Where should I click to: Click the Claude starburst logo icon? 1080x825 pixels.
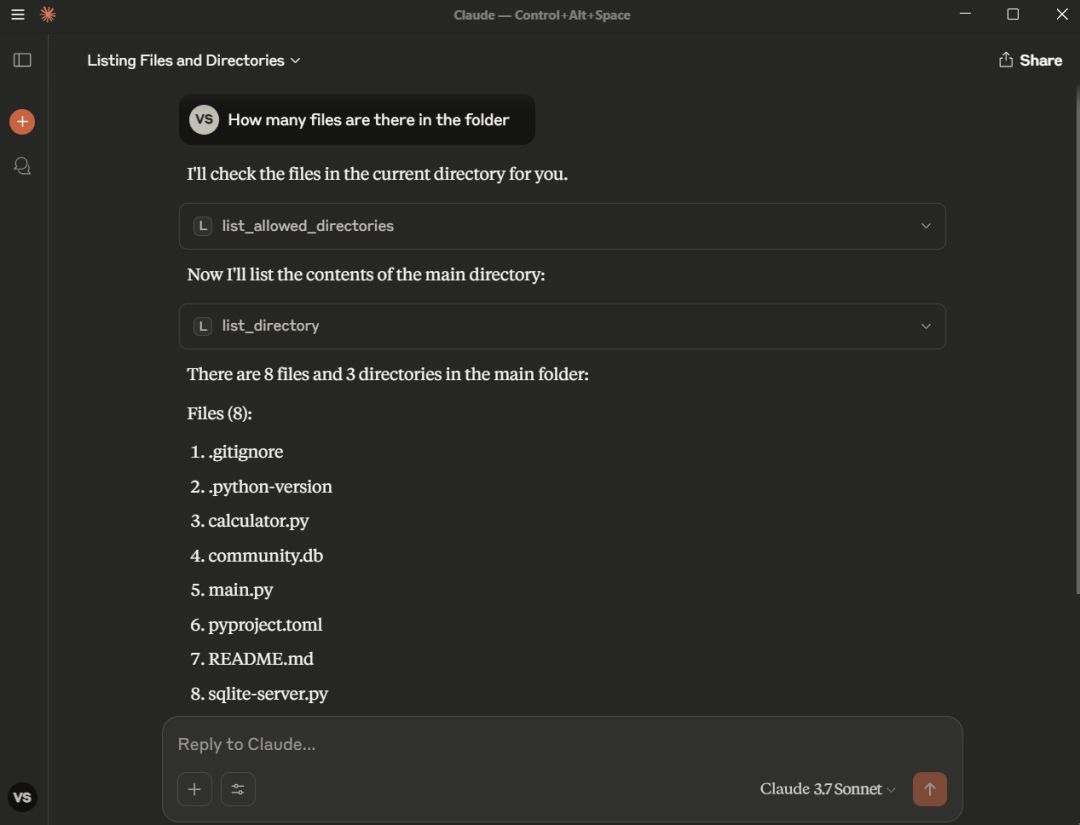(x=47, y=15)
